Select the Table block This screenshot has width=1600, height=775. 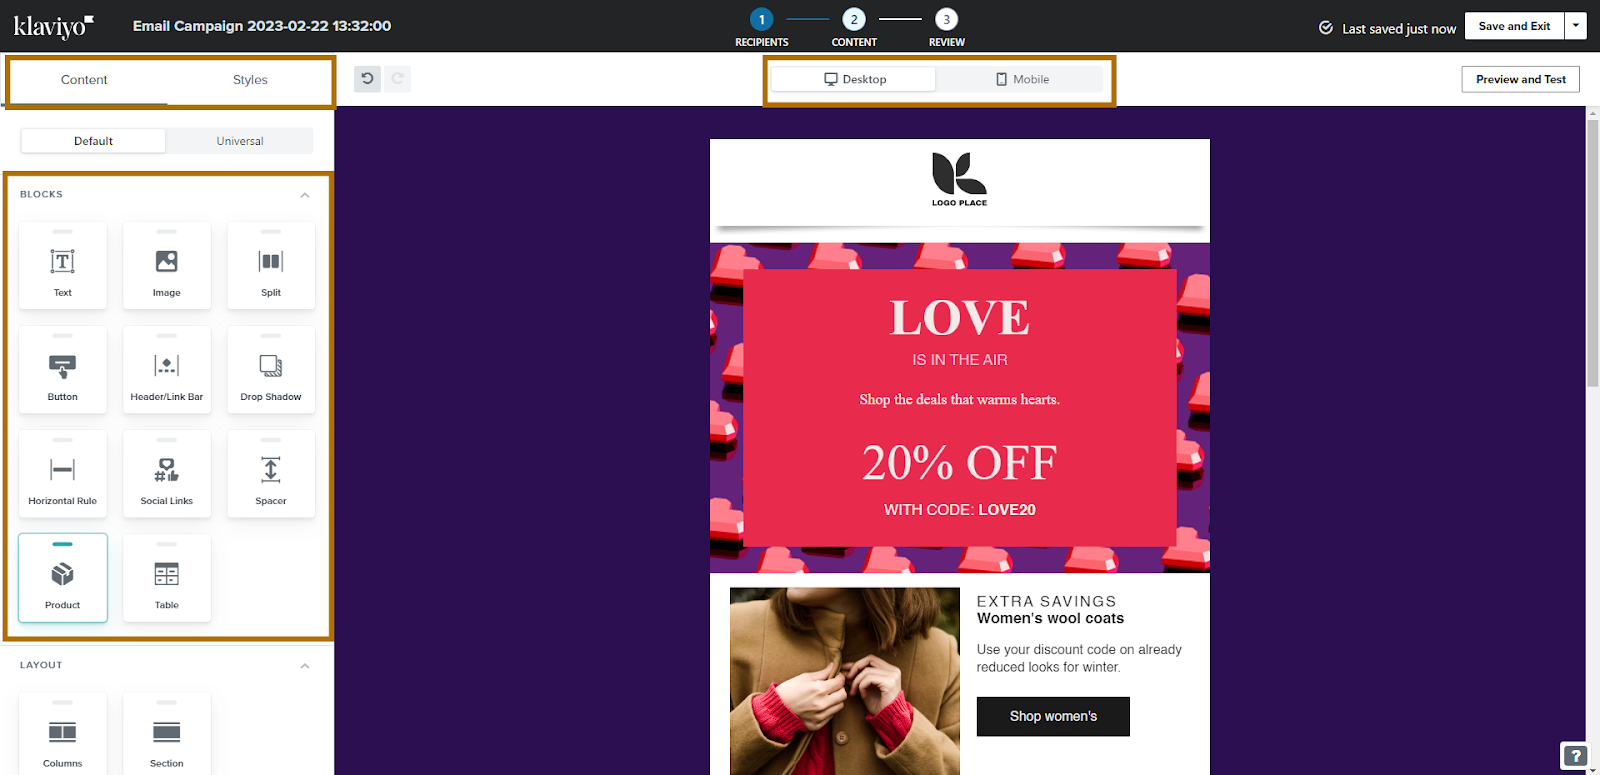pyautogui.click(x=167, y=578)
